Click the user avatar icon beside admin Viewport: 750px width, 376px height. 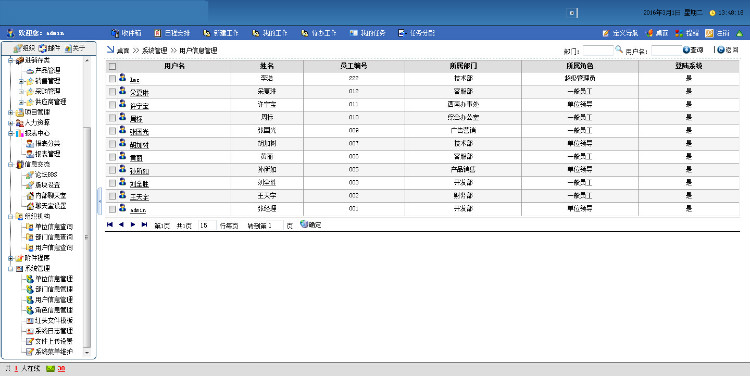122,208
